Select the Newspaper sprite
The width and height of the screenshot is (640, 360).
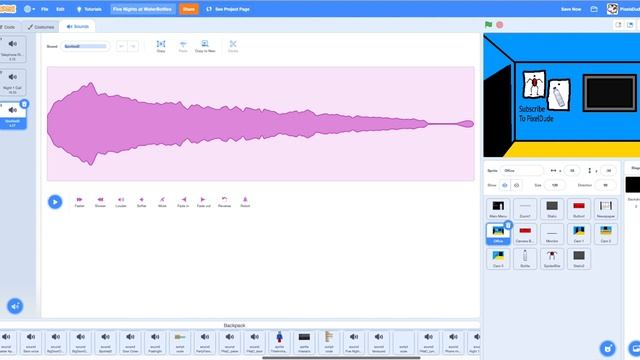pyautogui.click(x=606, y=209)
